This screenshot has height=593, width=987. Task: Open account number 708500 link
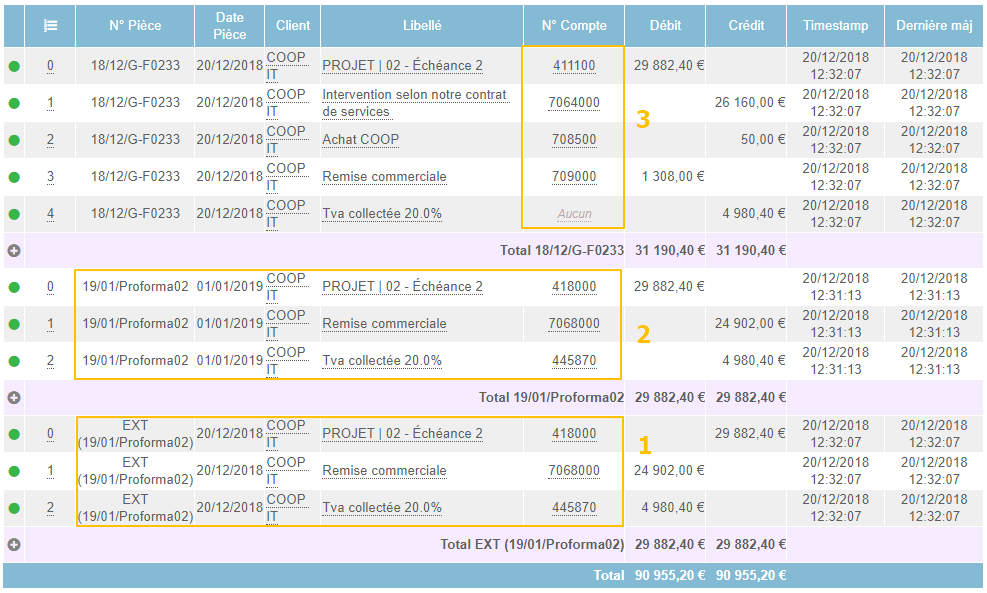pos(574,139)
